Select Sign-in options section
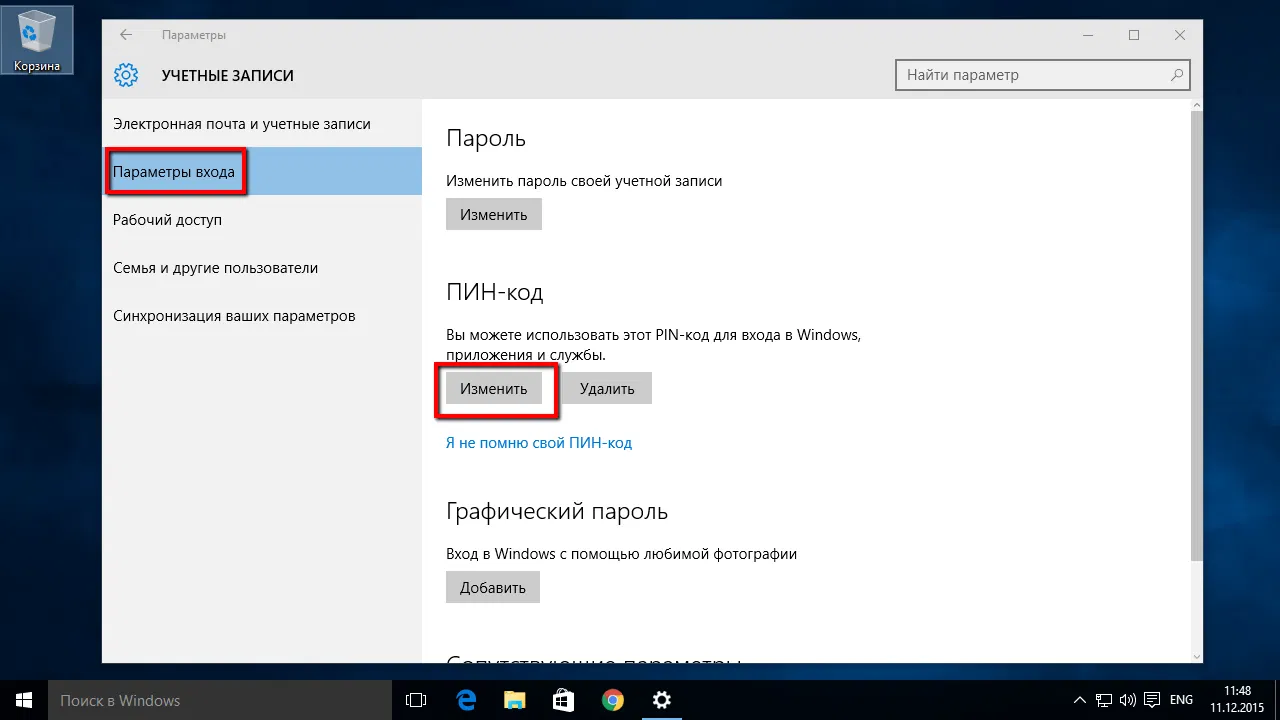The width and height of the screenshot is (1280, 720). pyautogui.click(x=262, y=172)
